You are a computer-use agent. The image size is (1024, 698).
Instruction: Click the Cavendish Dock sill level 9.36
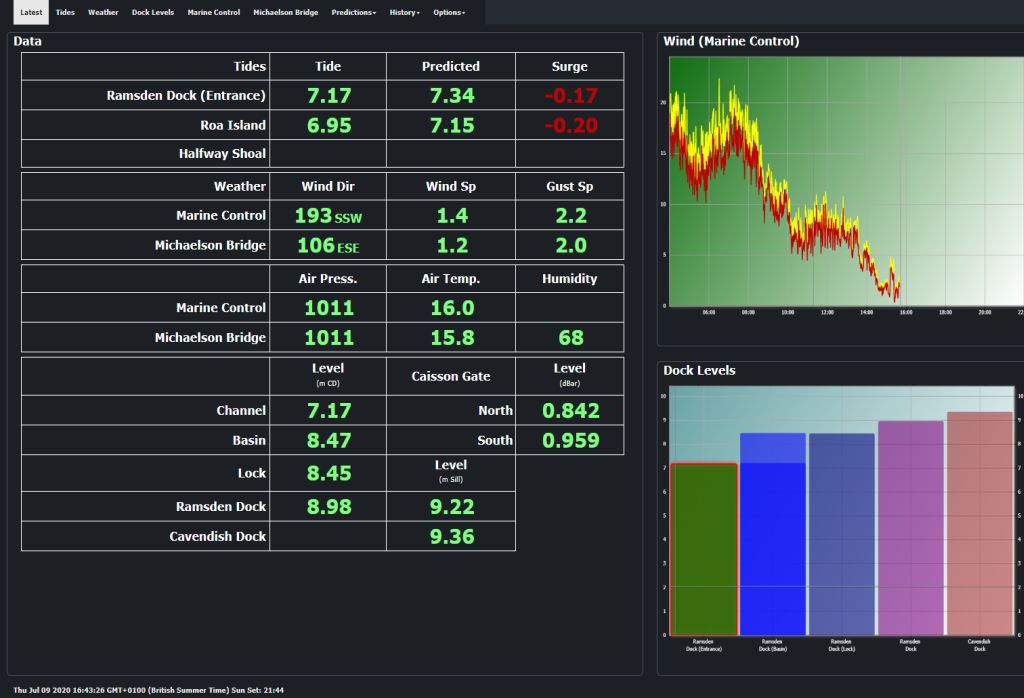pos(450,536)
